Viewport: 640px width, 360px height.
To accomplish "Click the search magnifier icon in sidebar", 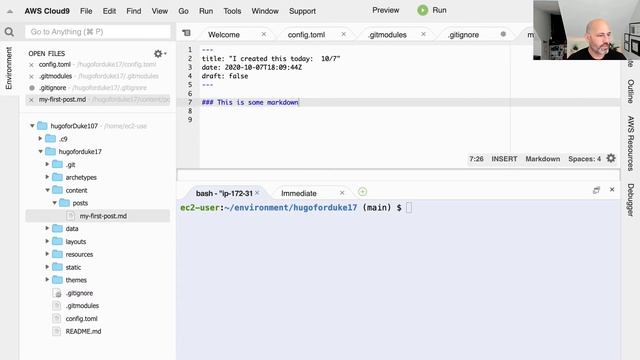I will click(x=9, y=32).
